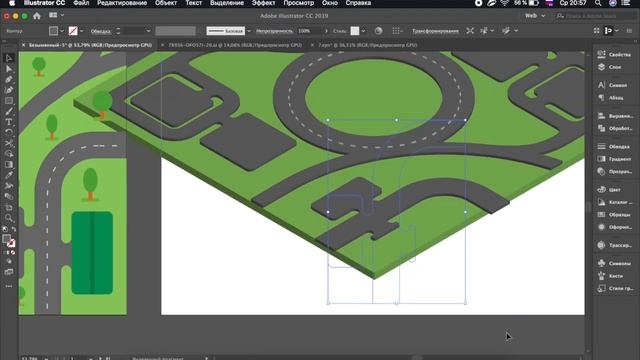Select the Gradient tool
The height and width of the screenshot is (360, 640).
(9, 164)
